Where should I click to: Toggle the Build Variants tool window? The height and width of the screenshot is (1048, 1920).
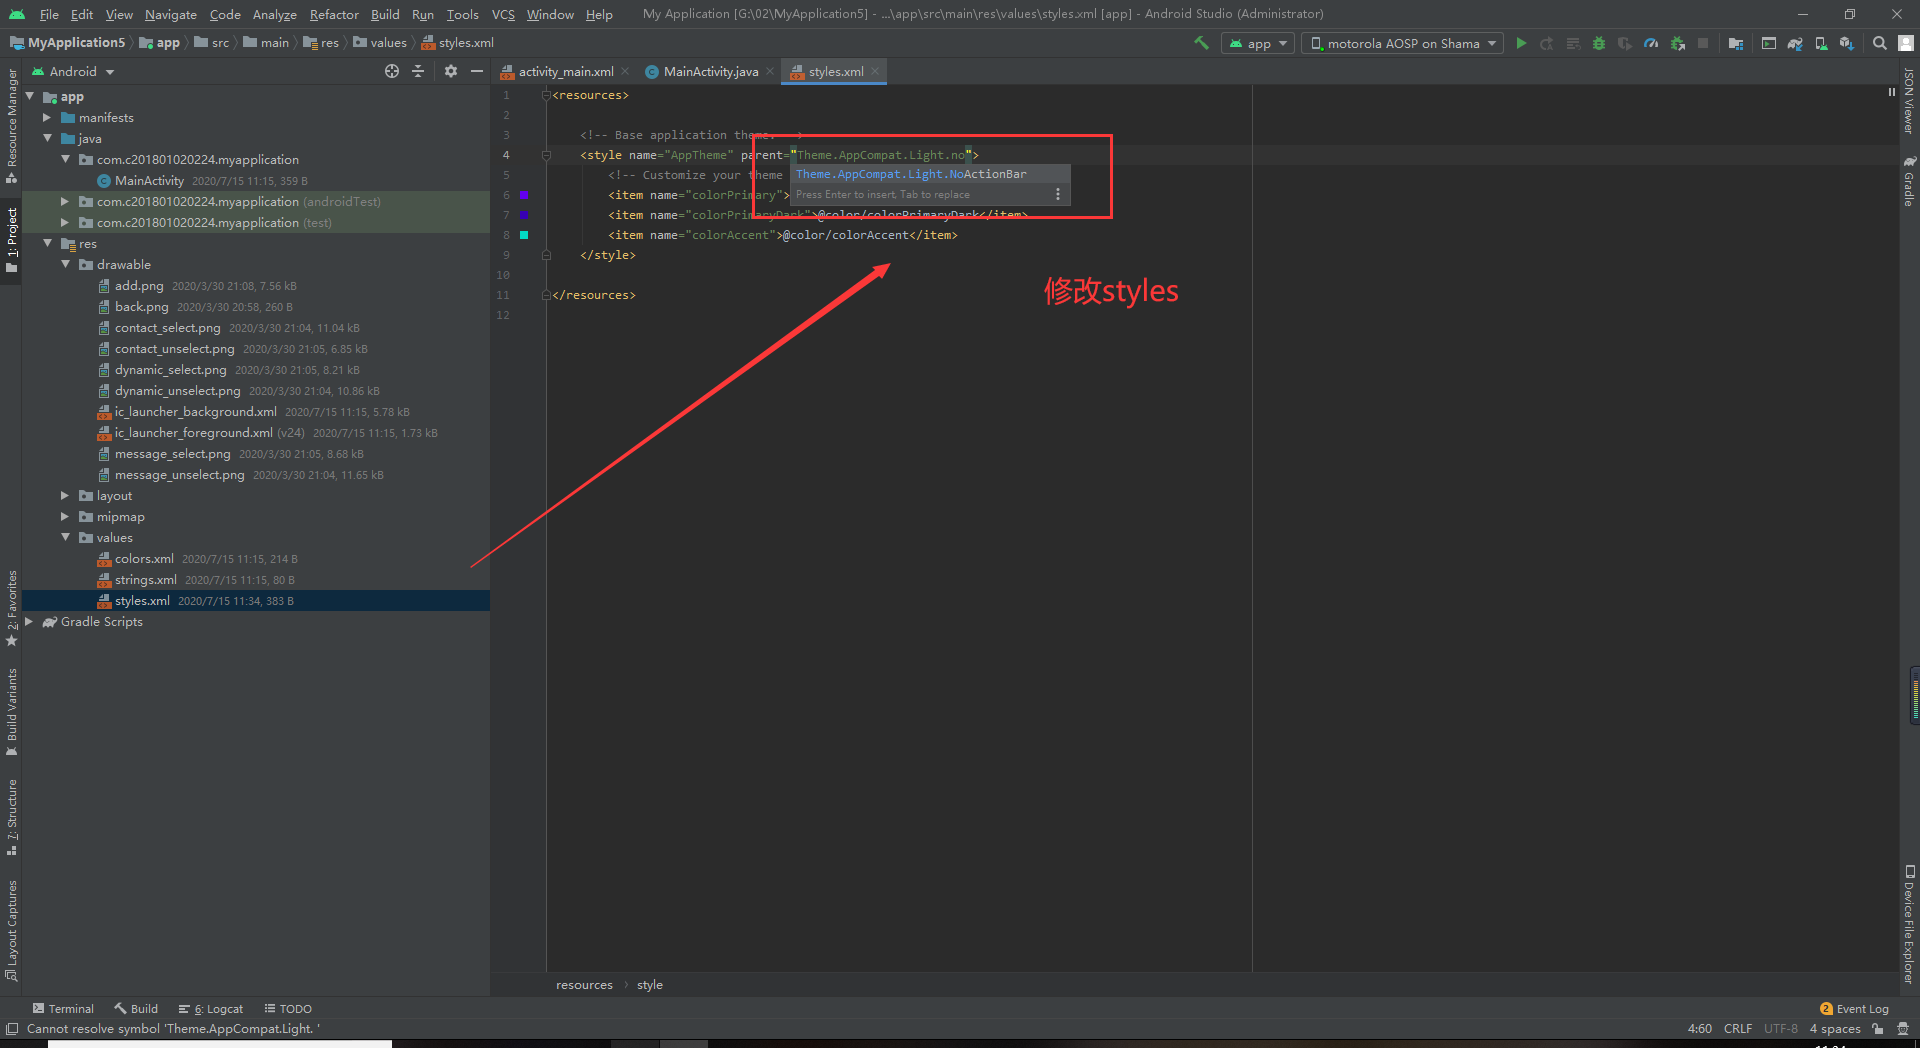pyautogui.click(x=11, y=712)
